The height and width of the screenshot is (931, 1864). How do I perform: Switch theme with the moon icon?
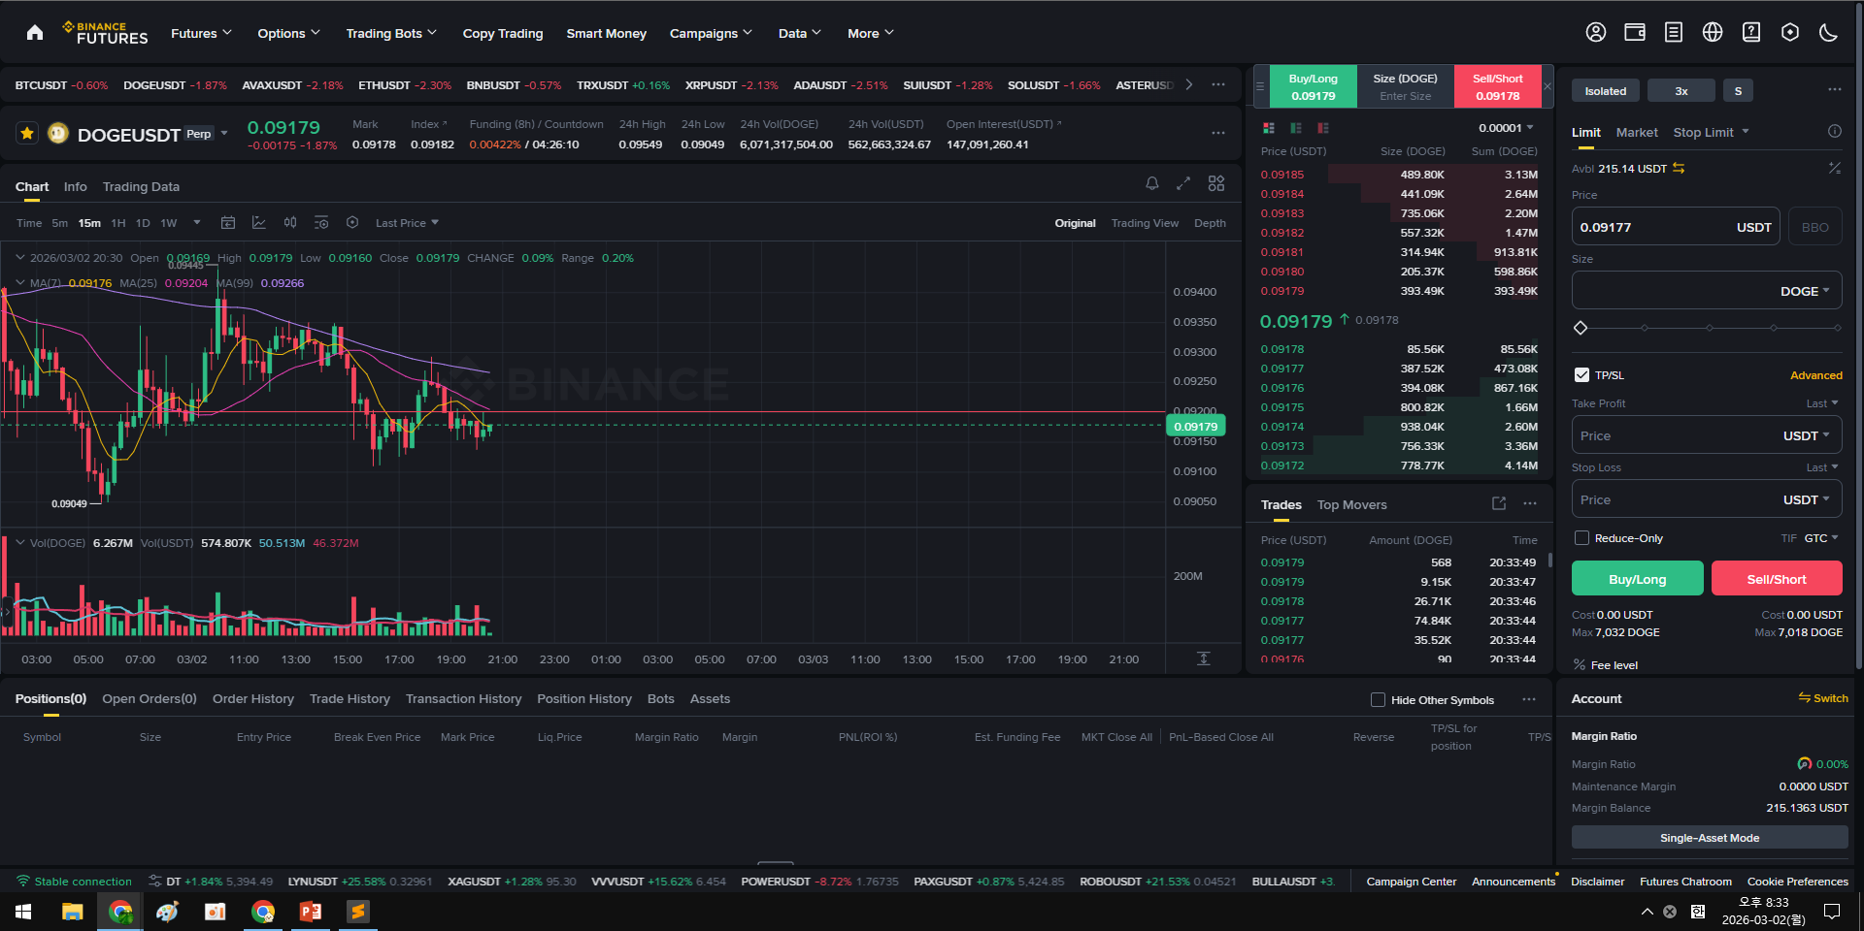pos(1829,33)
